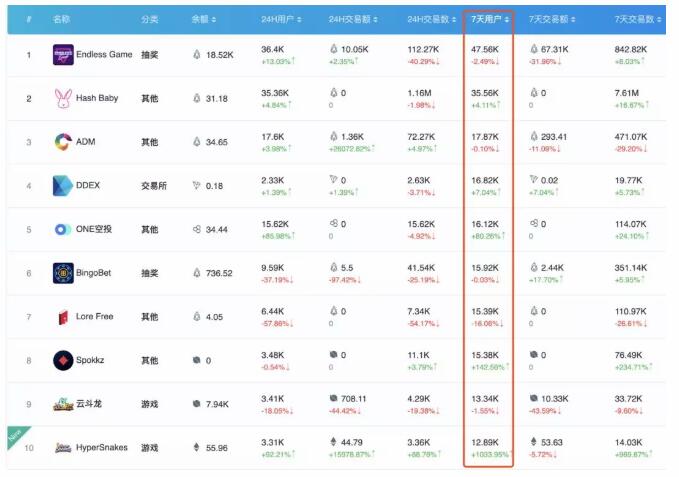Screen dimensions: 679x477
Task: Click EOS icon beside 10.05K 24H volume
Action: point(334,49)
